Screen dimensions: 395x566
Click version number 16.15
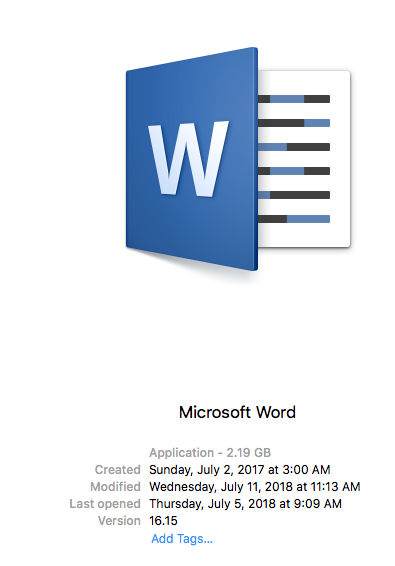[164, 521]
